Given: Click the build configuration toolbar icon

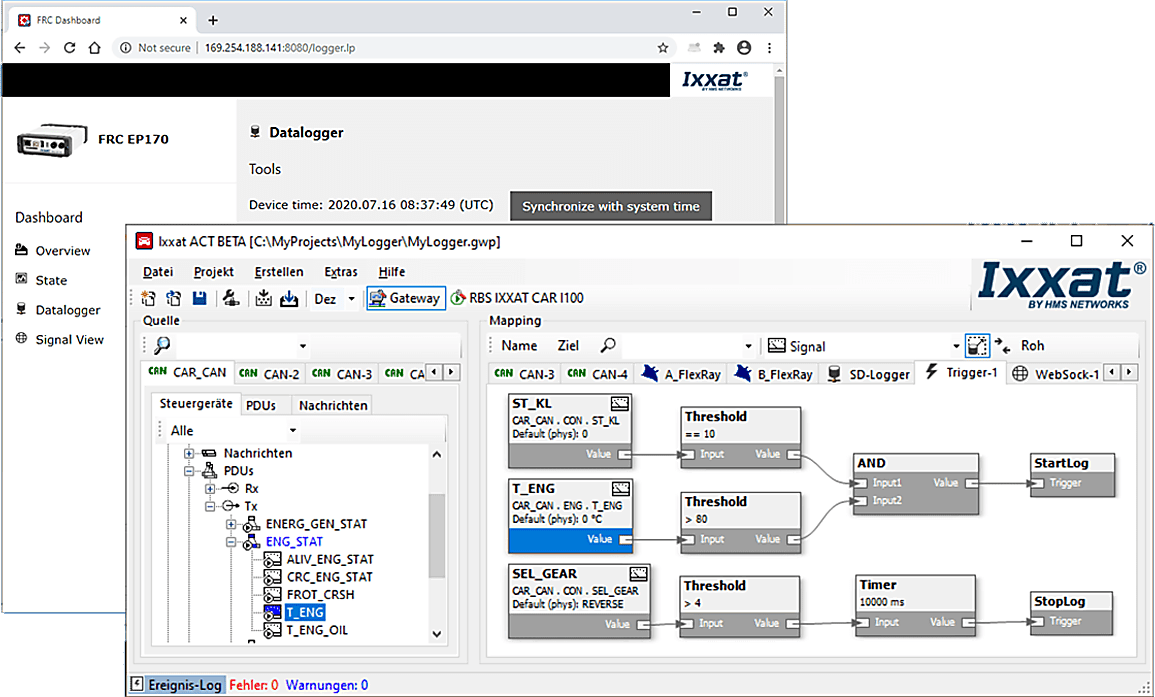Looking at the screenshot, I should (231, 298).
